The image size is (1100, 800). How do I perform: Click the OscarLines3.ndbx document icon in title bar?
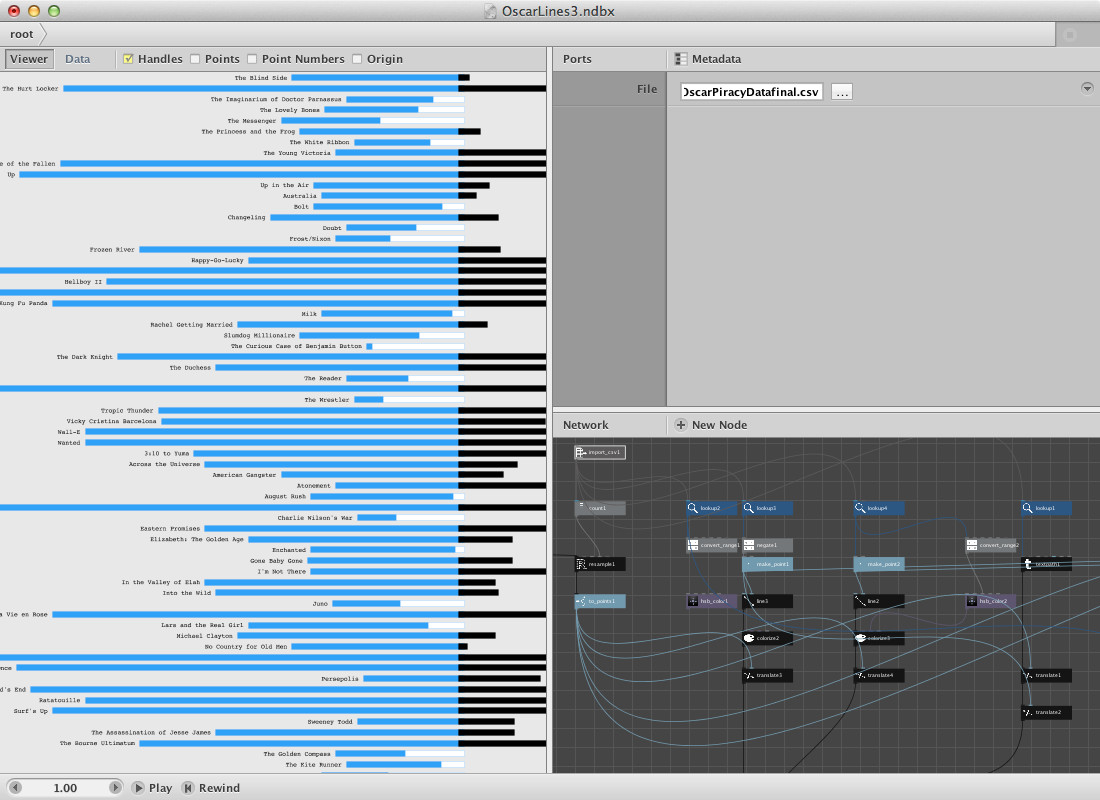[490, 11]
